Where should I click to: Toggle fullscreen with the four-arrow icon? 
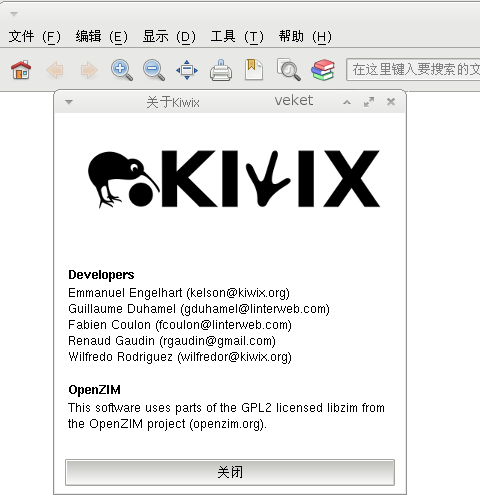click(187, 70)
